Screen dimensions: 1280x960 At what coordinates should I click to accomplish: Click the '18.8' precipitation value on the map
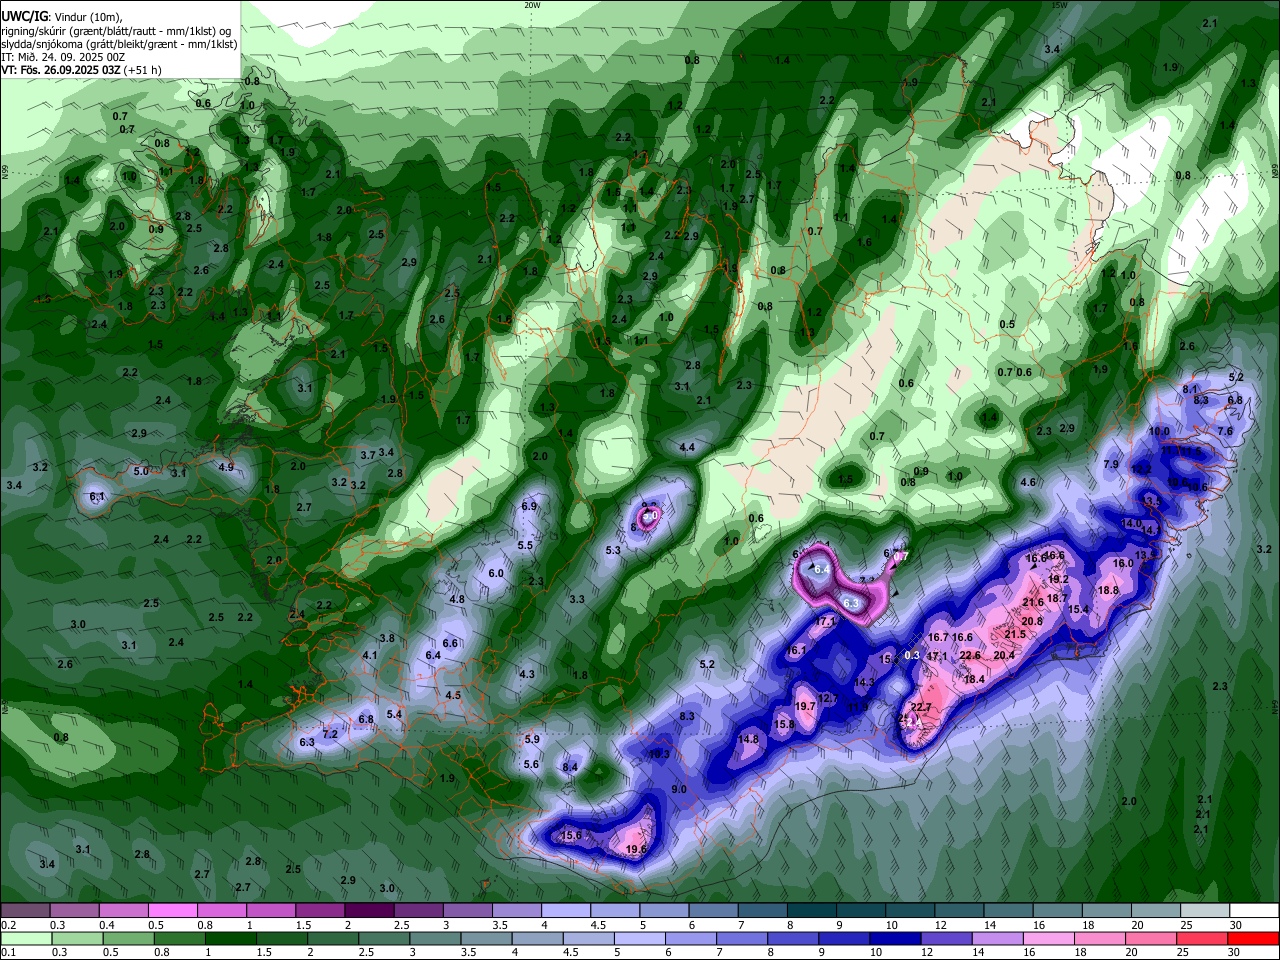point(1108,590)
